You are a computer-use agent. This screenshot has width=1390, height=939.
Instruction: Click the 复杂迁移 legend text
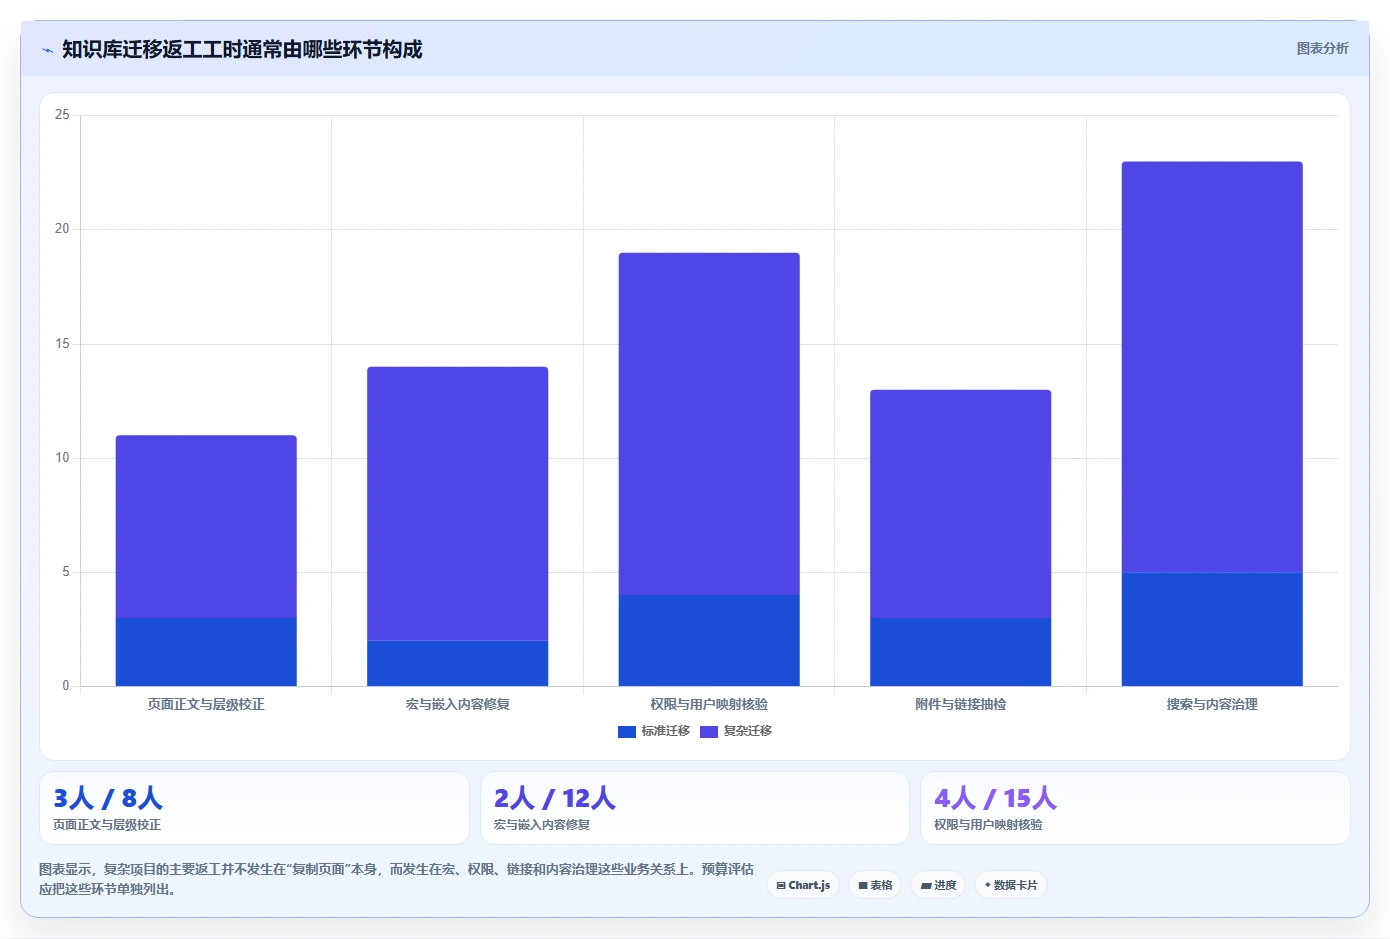coord(748,731)
